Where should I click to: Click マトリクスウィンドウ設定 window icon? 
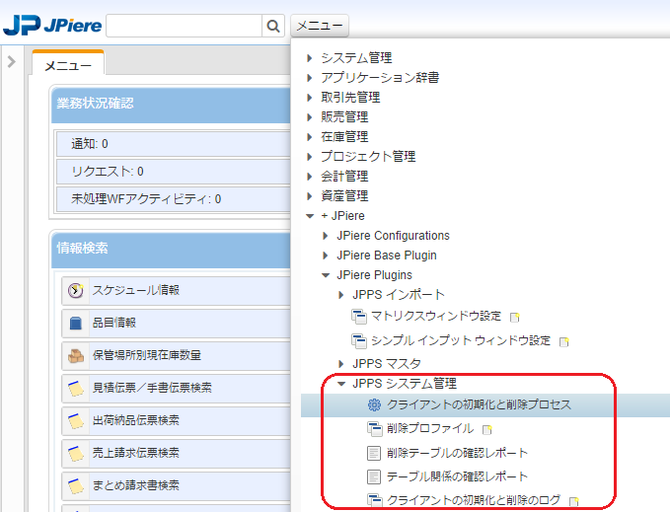359,317
